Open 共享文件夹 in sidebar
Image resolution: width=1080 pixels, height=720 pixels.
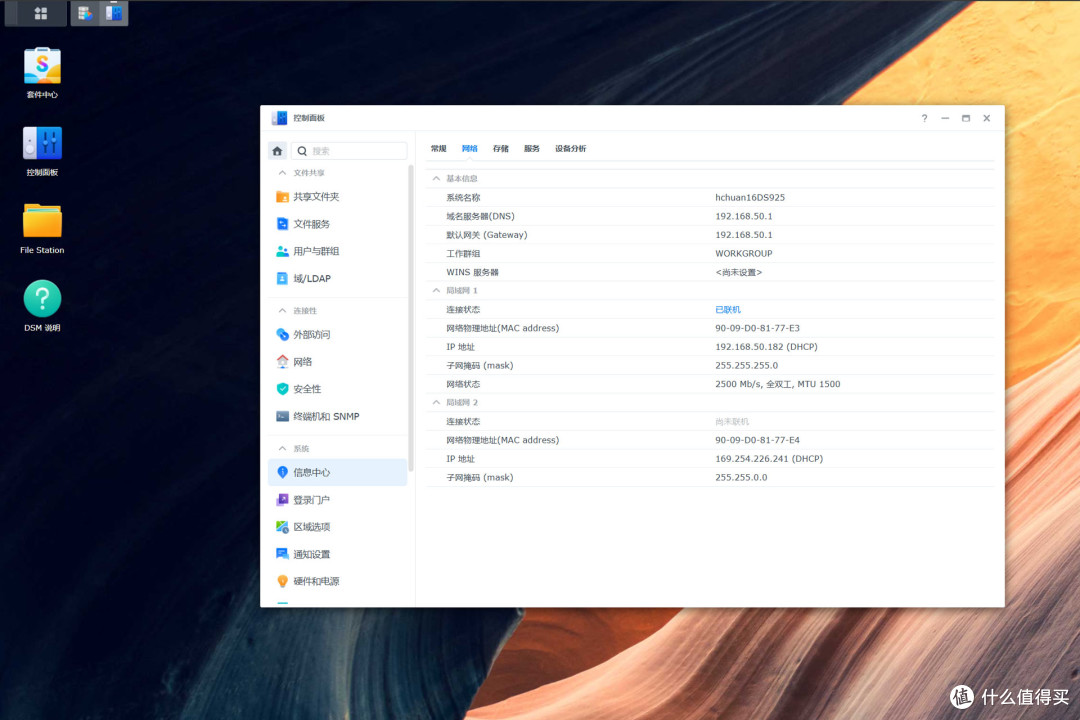click(338, 197)
